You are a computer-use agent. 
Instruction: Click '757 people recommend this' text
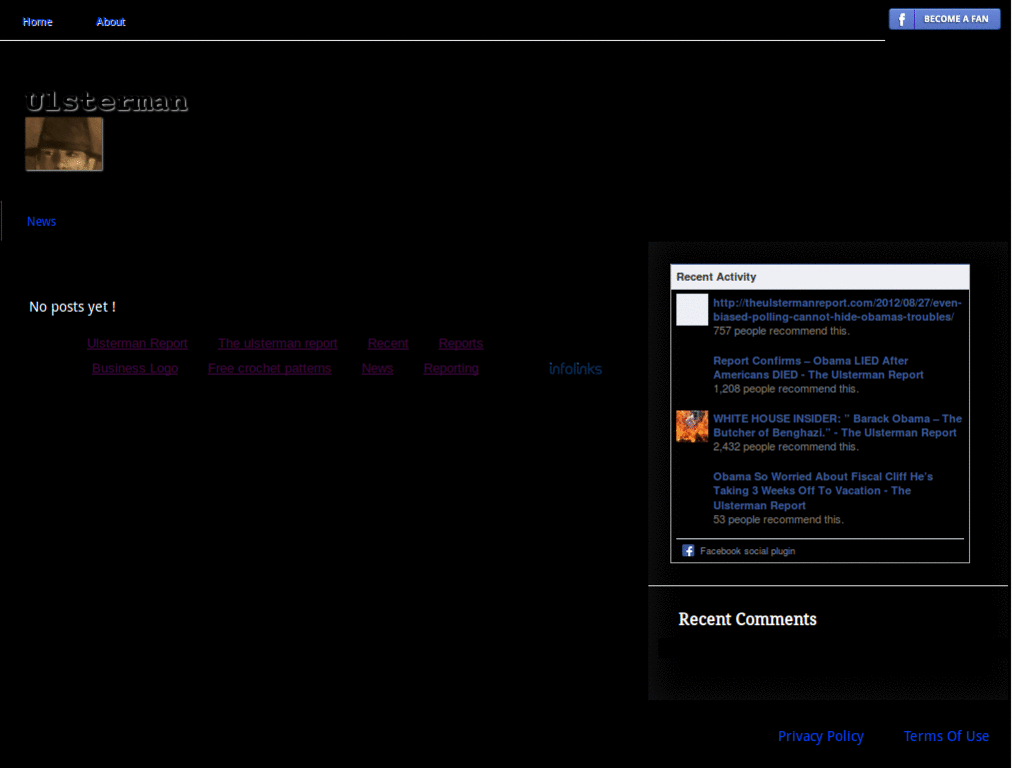click(781, 331)
